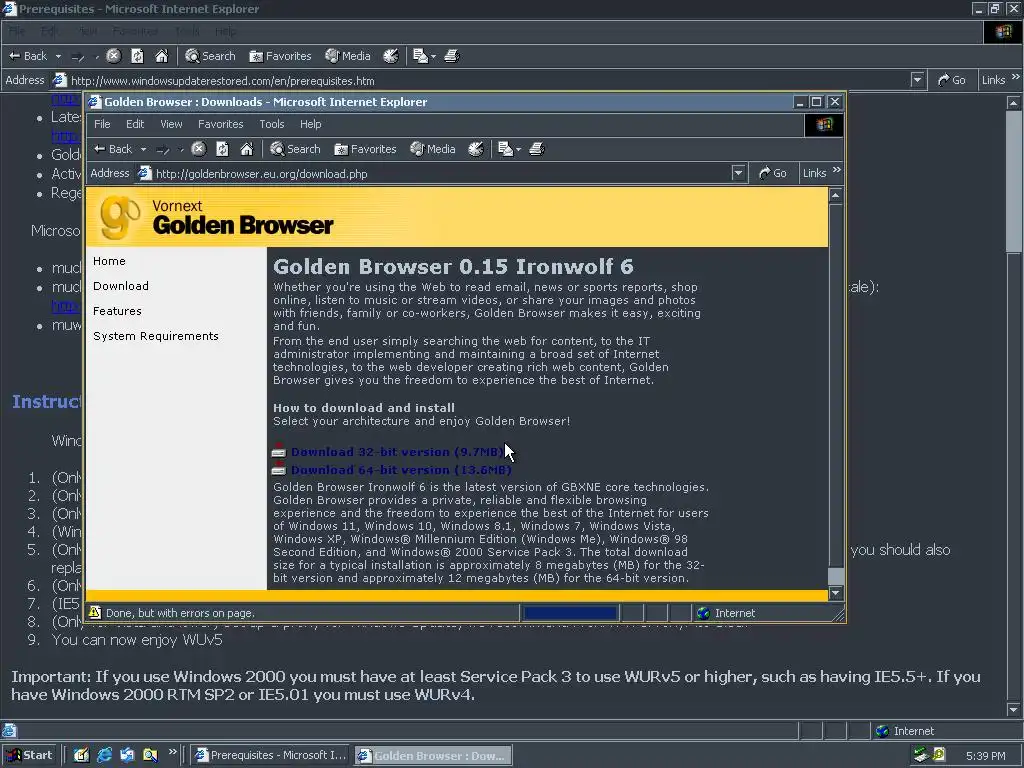Image resolution: width=1024 pixels, height=768 pixels.
Task: Click Print icon in Prerequisites window toolbar
Action: point(452,56)
